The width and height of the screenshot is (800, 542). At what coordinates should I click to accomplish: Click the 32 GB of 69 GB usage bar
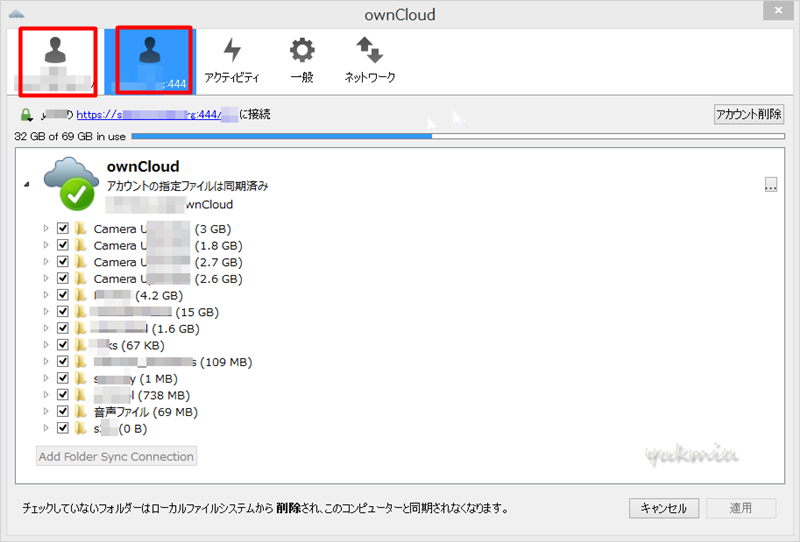tap(458, 136)
